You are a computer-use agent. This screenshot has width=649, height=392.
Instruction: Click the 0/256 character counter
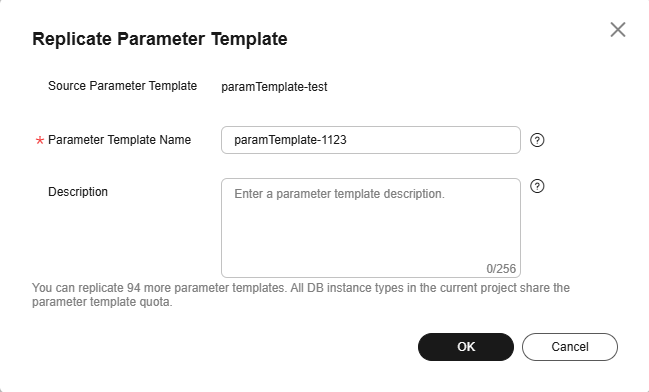tap(501, 269)
